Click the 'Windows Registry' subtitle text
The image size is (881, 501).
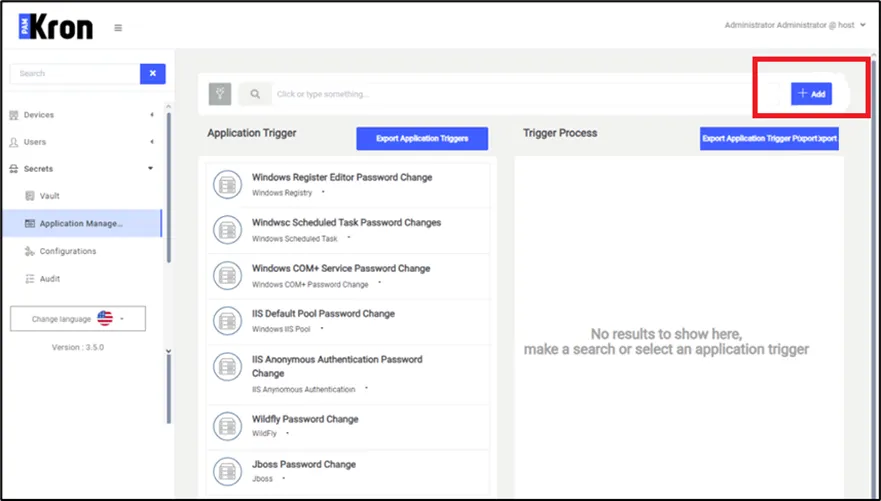pyautogui.click(x=282, y=193)
